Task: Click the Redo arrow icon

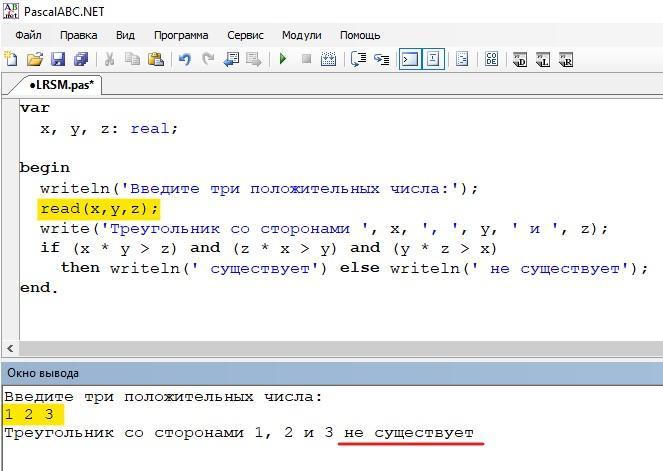Action: [x=208, y=59]
